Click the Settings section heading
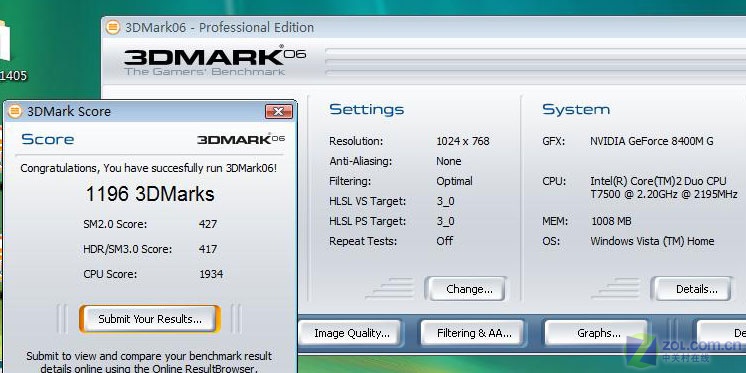The height and width of the screenshot is (373, 746). (366, 109)
